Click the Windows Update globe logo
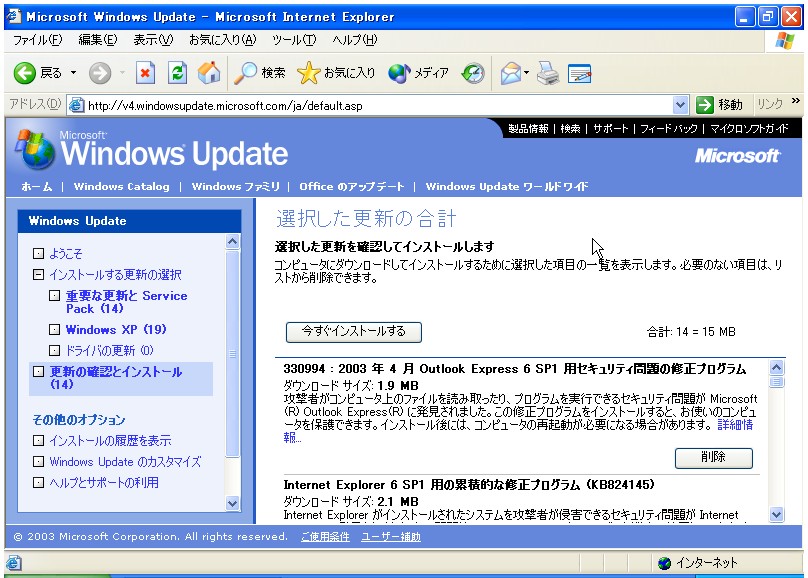 35,149
